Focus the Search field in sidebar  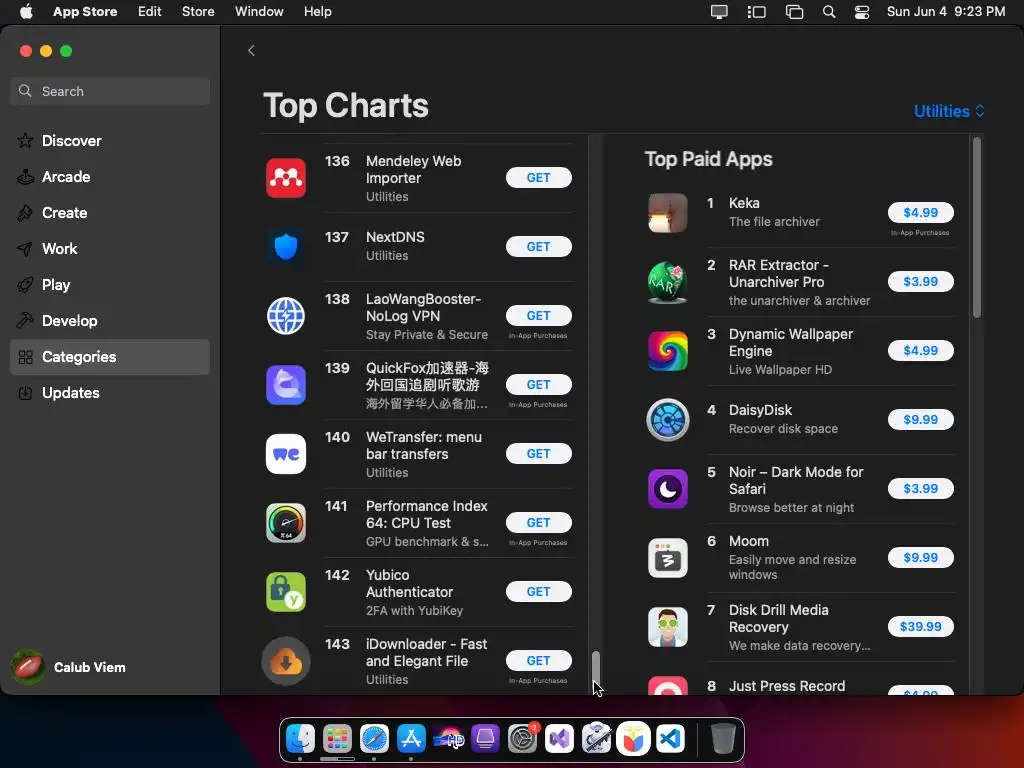pos(110,91)
